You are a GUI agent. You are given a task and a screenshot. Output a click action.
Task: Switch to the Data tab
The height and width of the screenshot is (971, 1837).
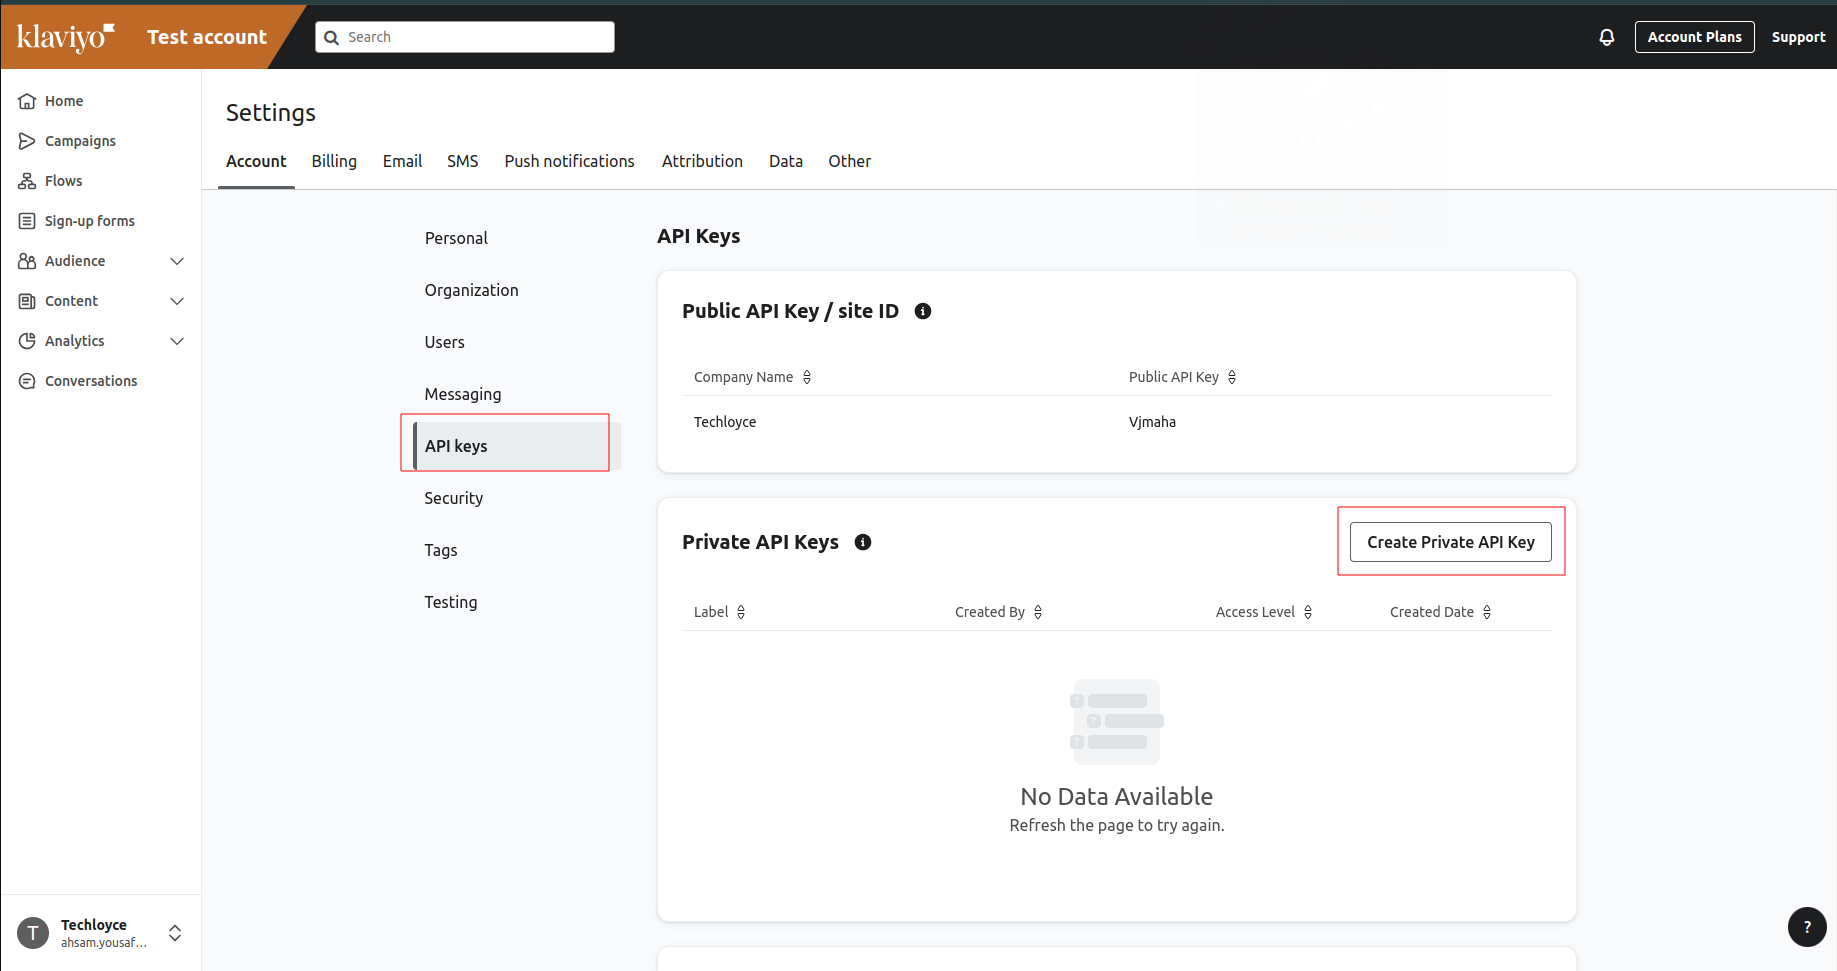click(786, 161)
